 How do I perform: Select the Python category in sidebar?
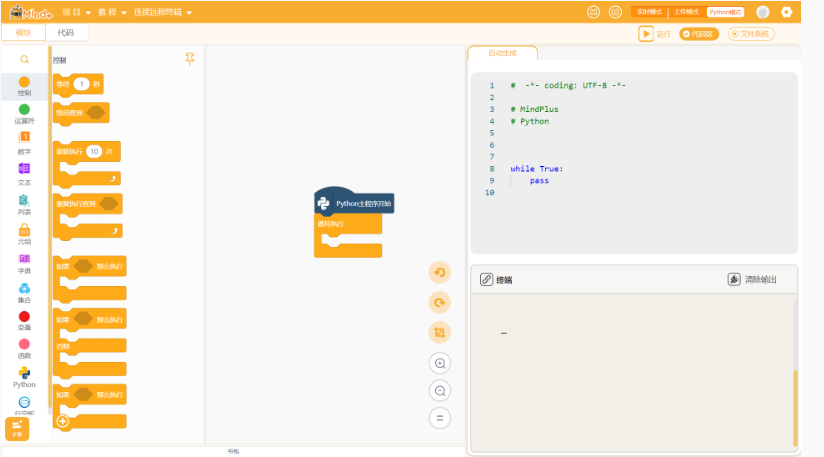coord(24,378)
